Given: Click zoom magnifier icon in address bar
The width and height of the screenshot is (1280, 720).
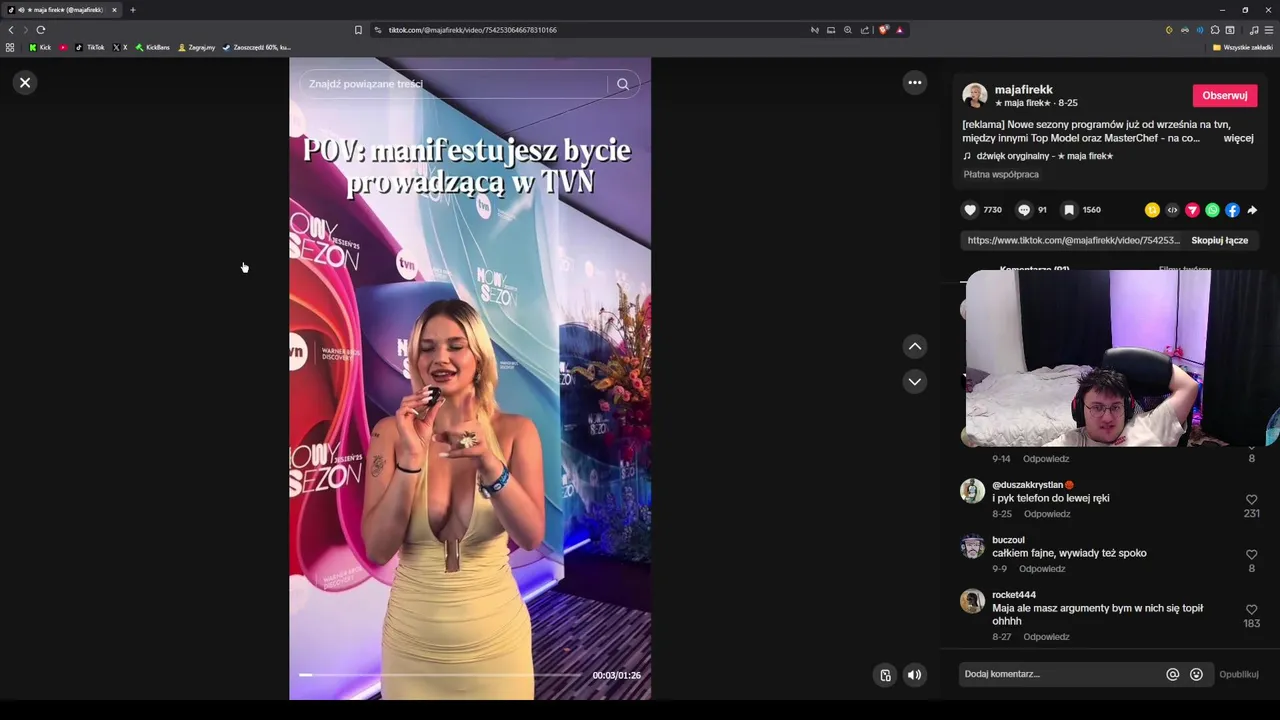Looking at the screenshot, I should [x=848, y=30].
